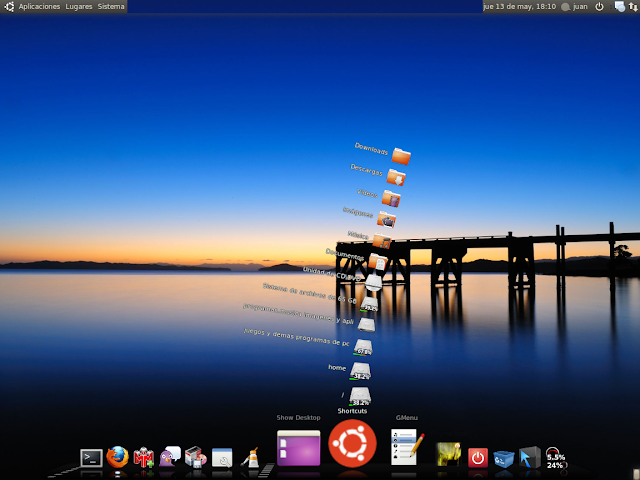This screenshot has width=640, height=480.
Task: Click the clock 'jue 13 de may, 18:10'
Action: point(519,7)
